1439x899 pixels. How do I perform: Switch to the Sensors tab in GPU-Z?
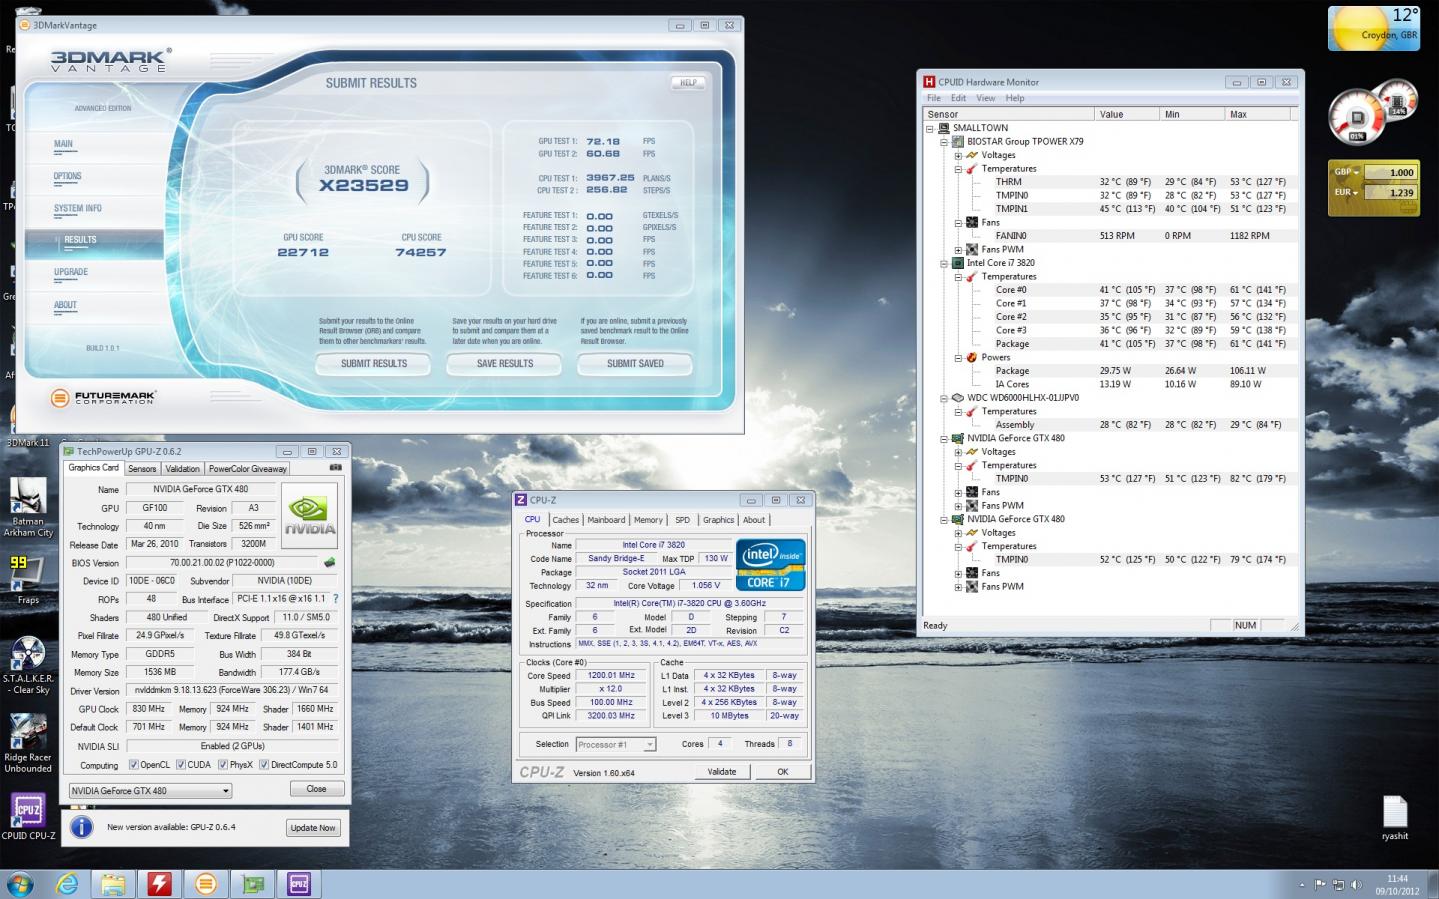[142, 468]
